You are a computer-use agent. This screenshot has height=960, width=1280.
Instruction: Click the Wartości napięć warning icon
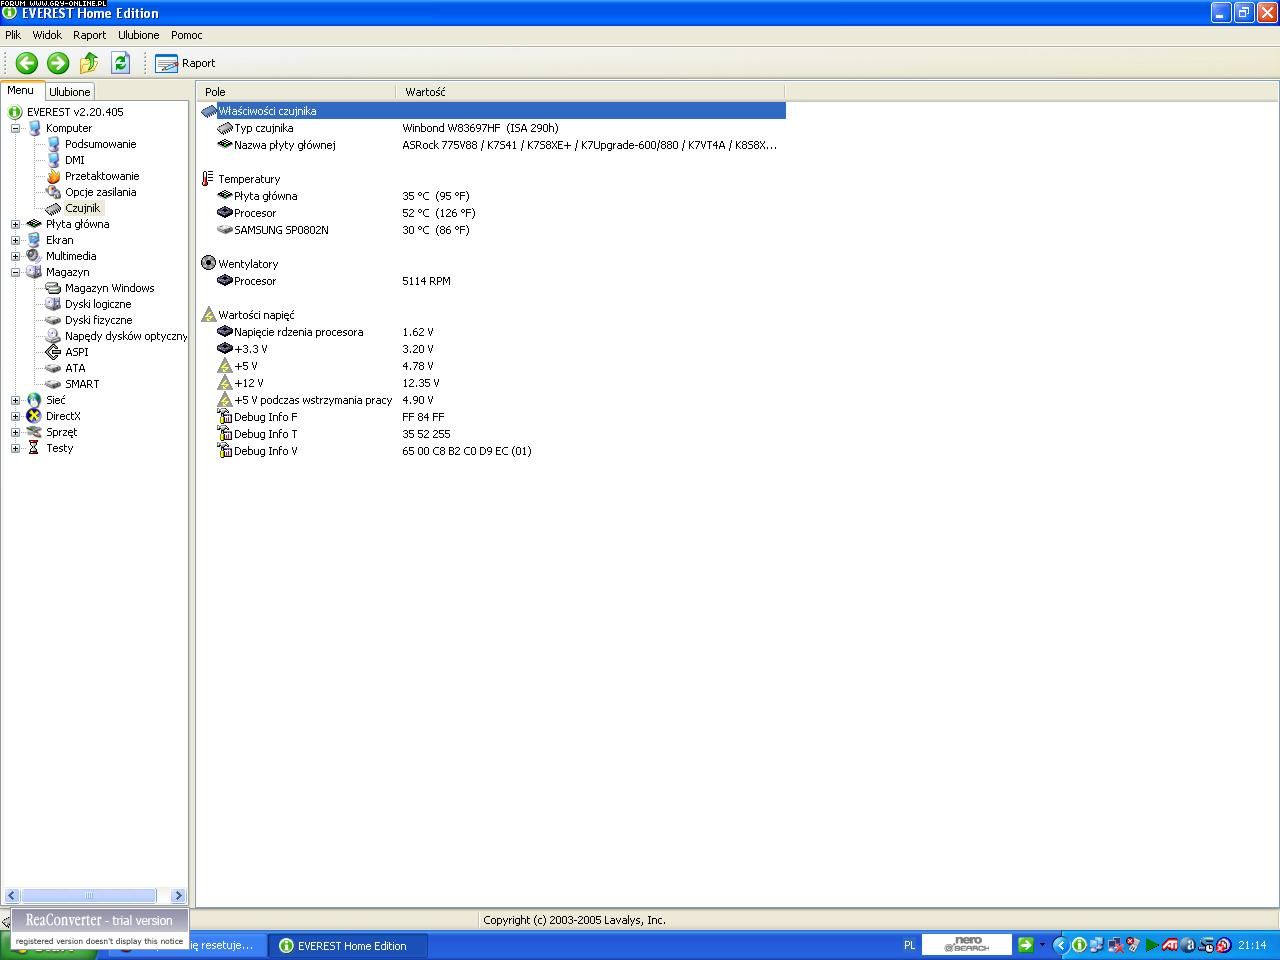click(x=208, y=314)
